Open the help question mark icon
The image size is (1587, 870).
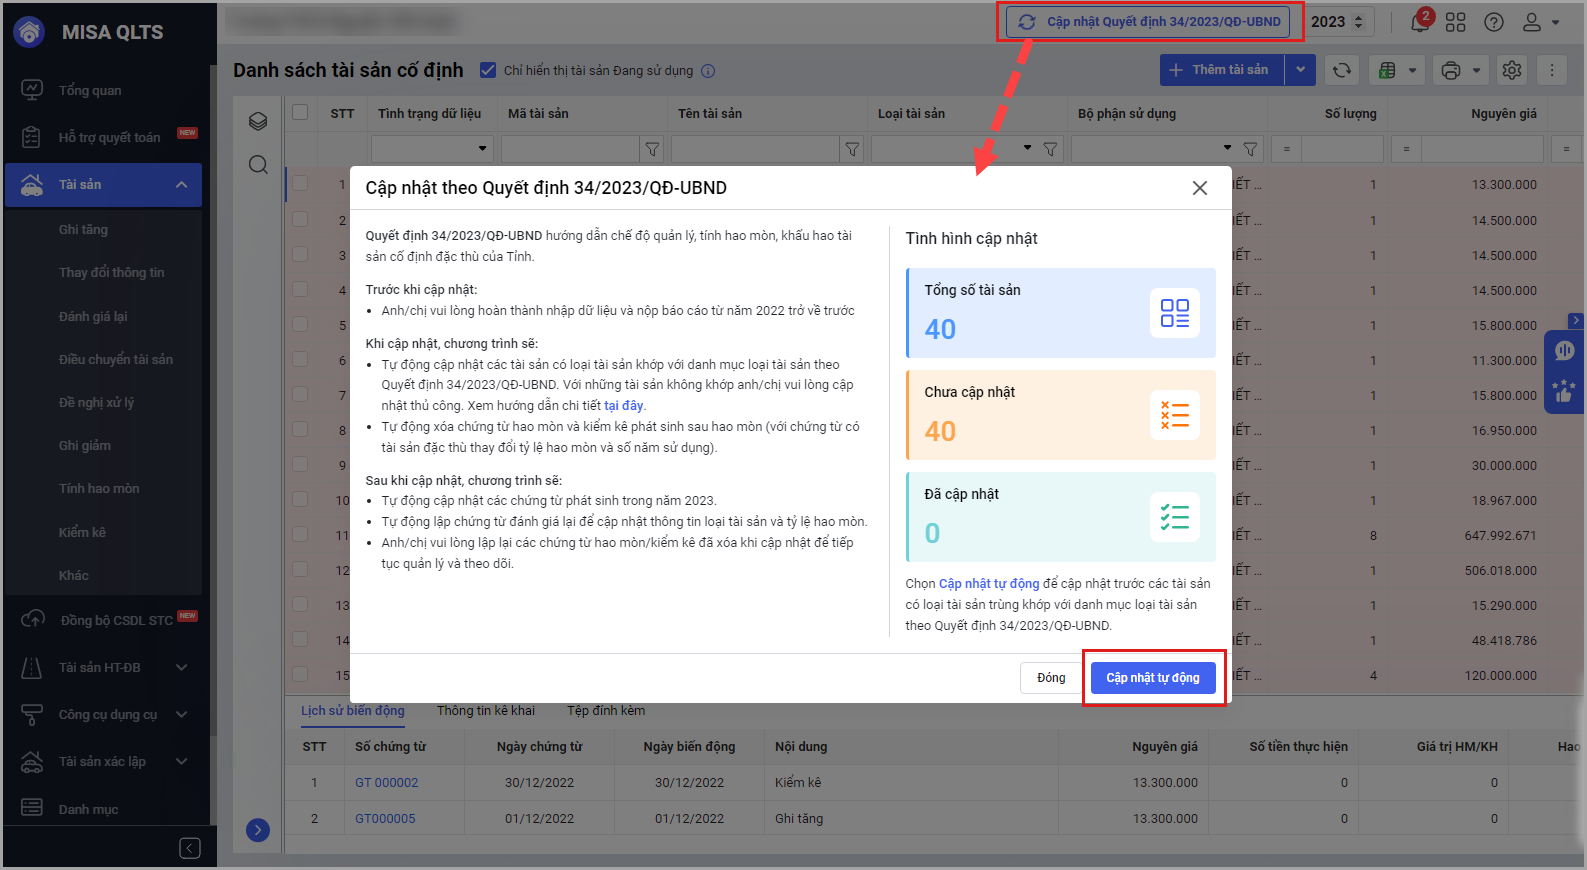pyautogui.click(x=1494, y=22)
